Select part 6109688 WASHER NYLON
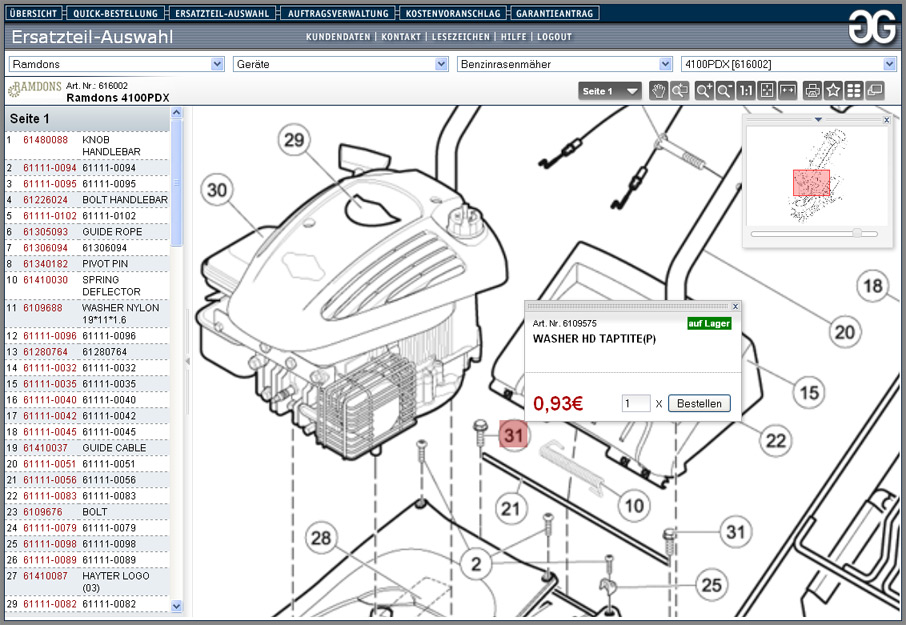The height and width of the screenshot is (625, 906). click(x=88, y=314)
